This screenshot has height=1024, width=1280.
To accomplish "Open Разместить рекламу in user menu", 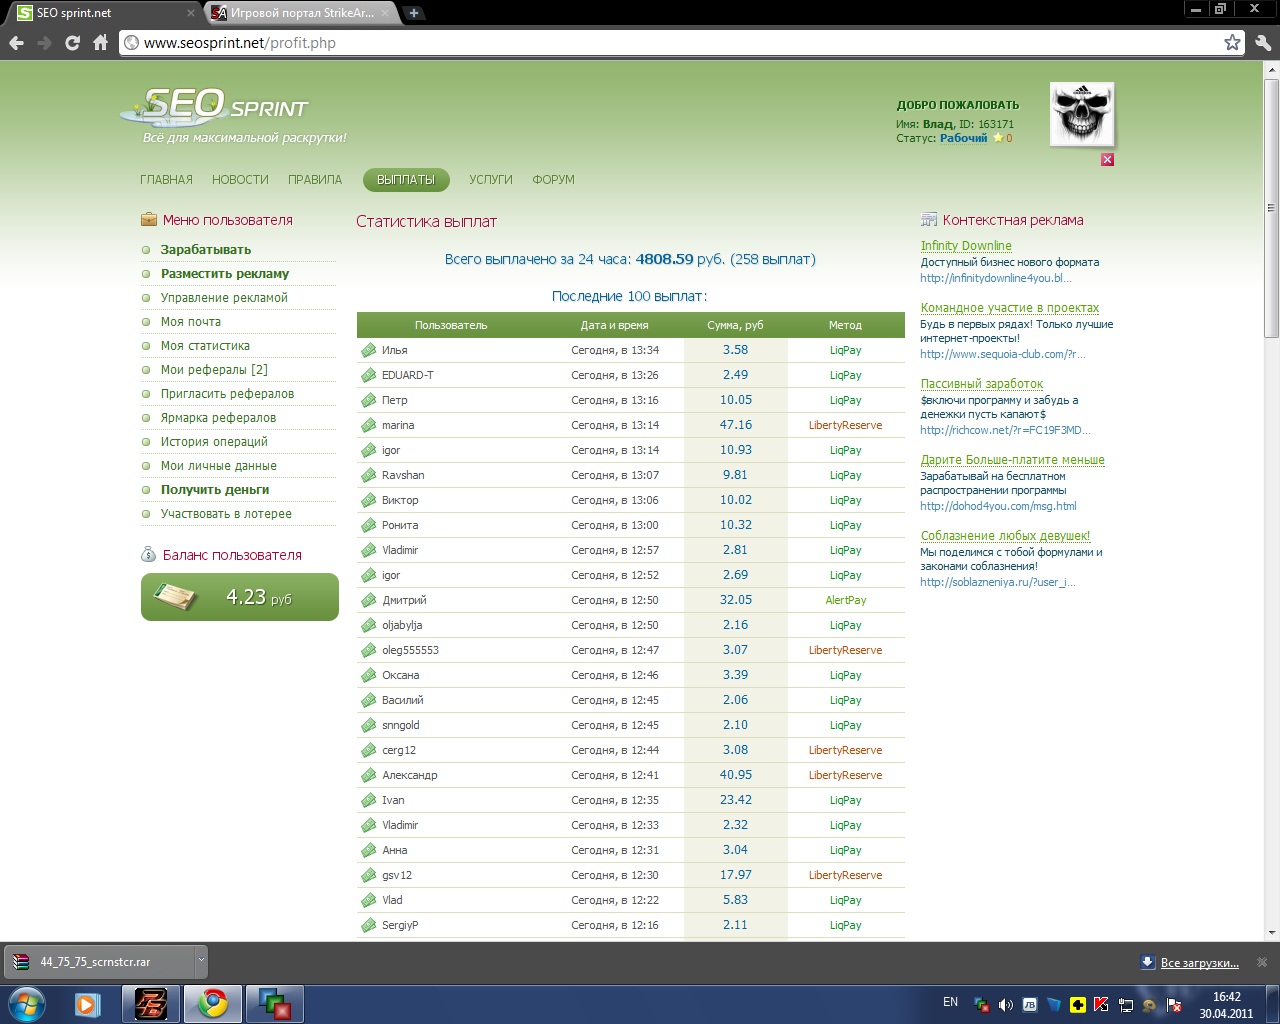I will tap(225, 274).
